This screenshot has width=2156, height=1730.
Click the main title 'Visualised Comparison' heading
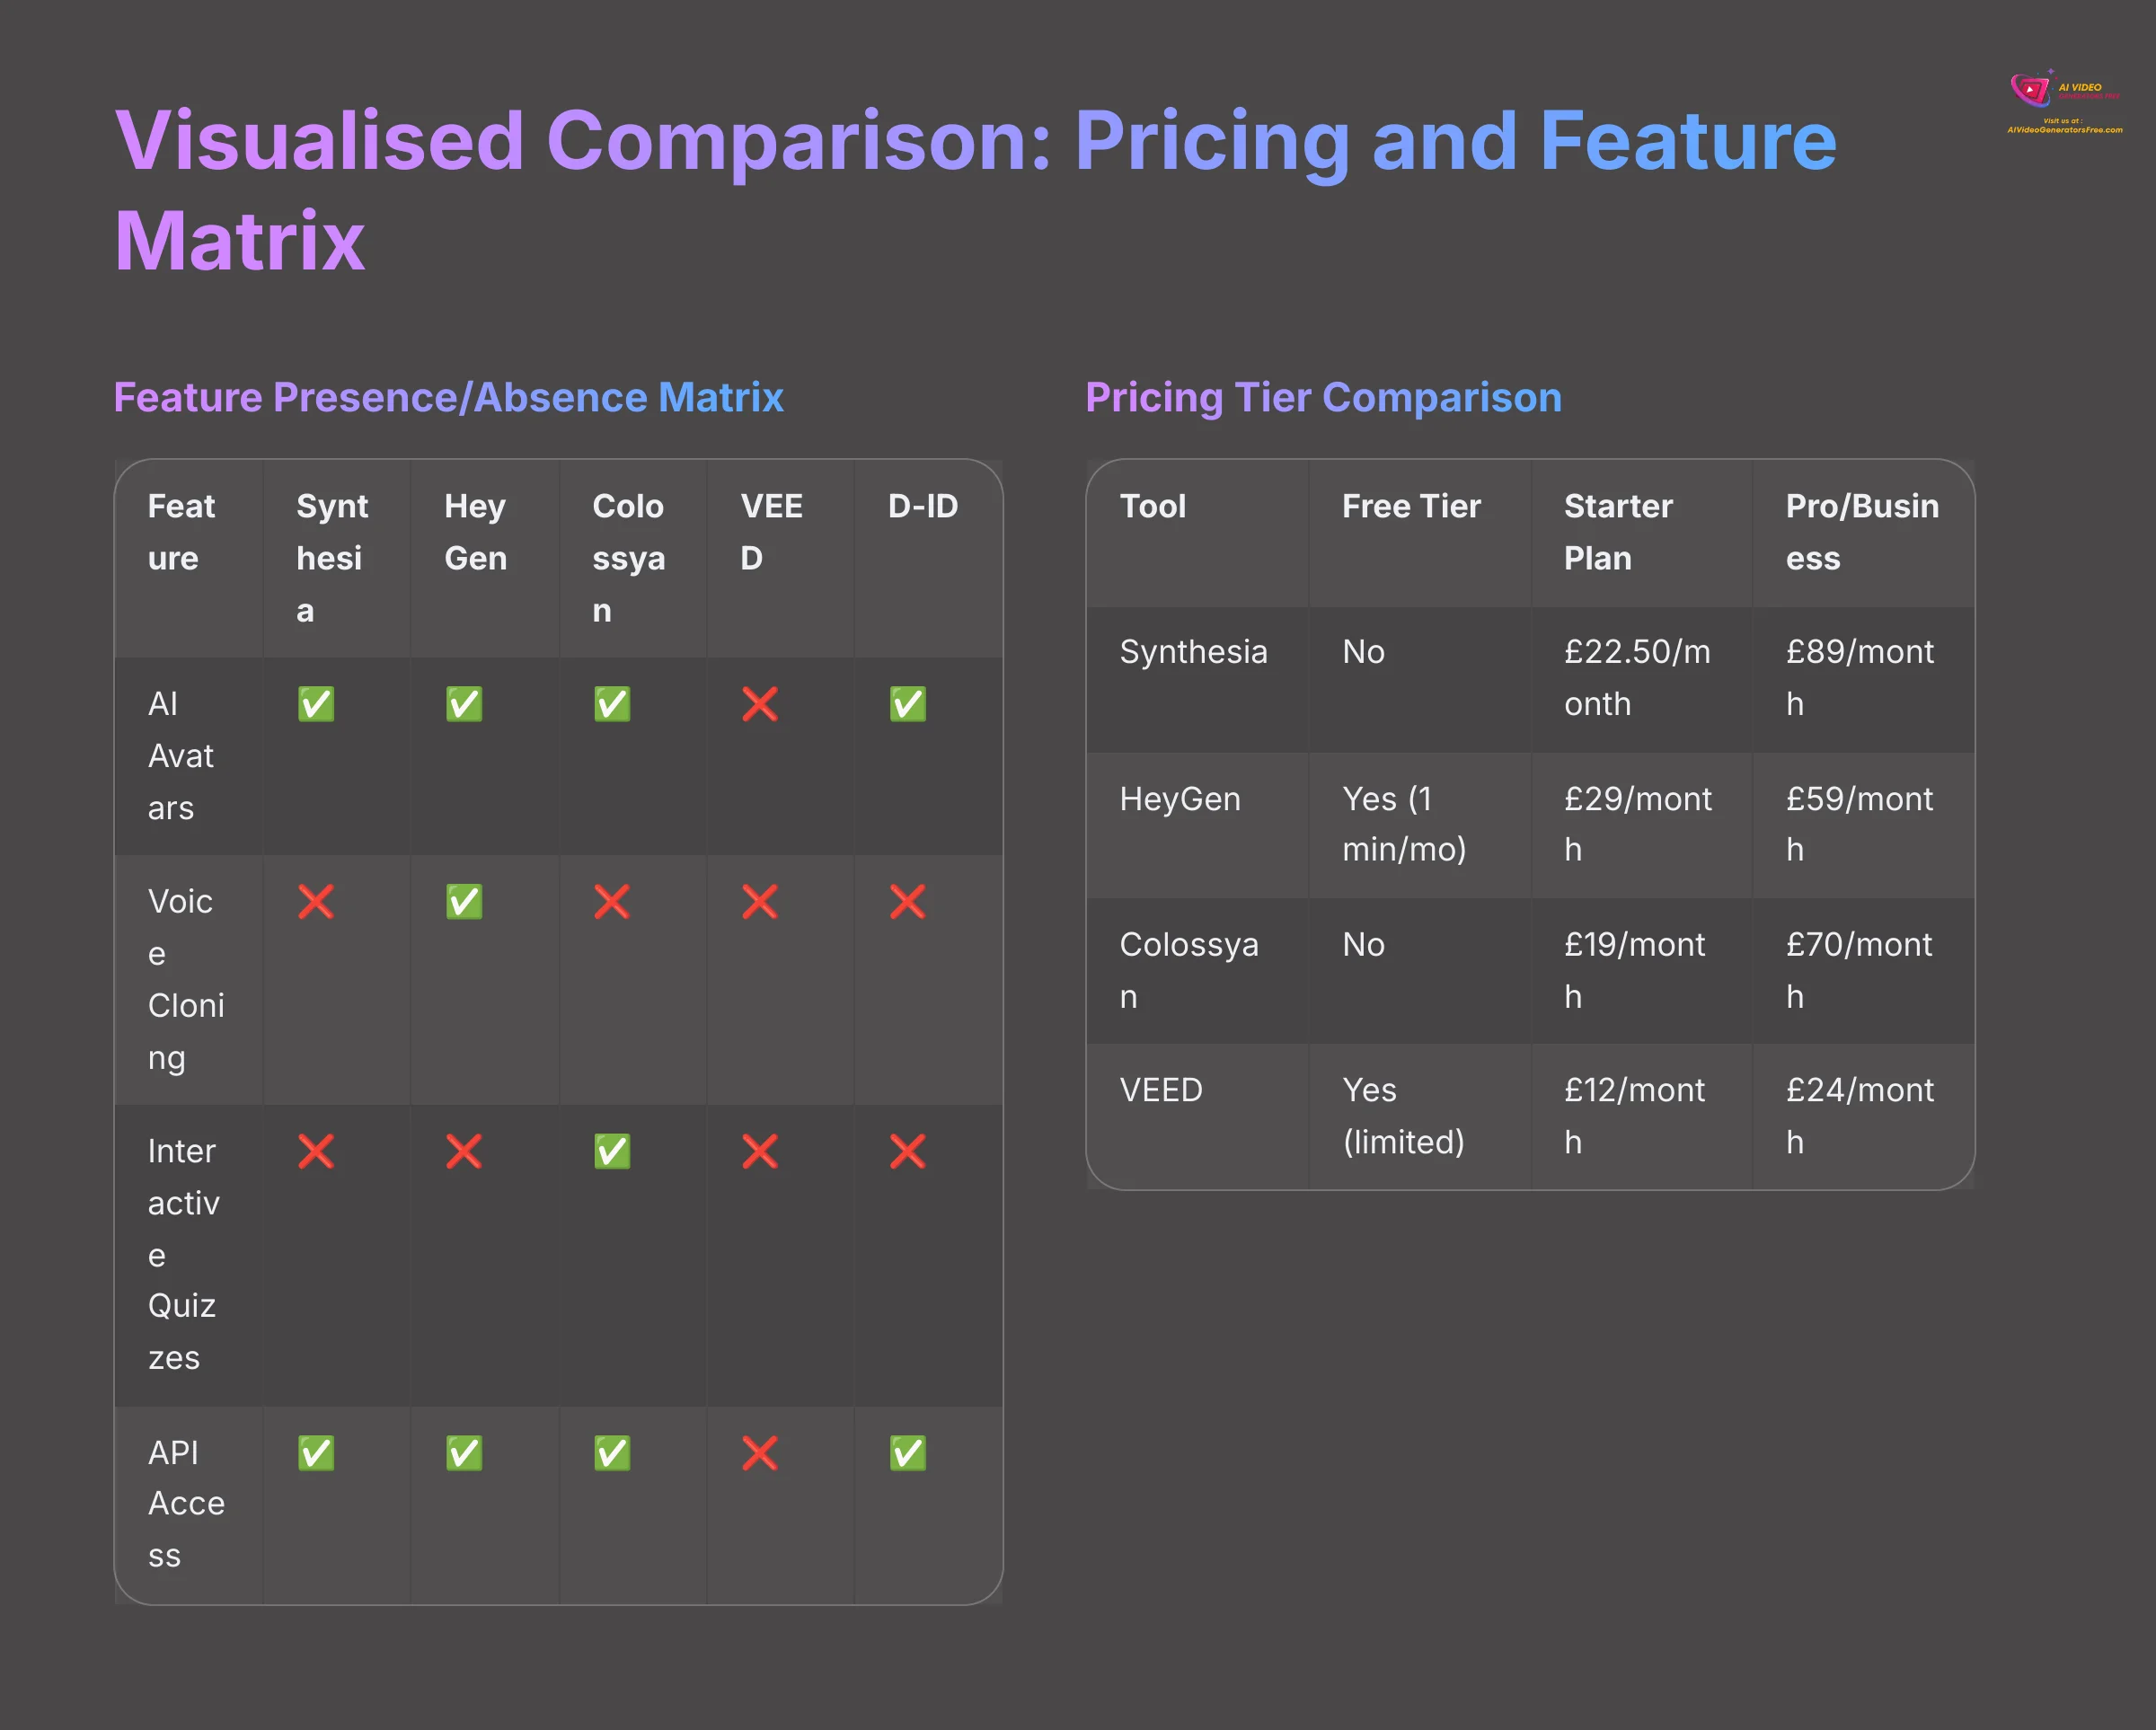click(975, 190)
